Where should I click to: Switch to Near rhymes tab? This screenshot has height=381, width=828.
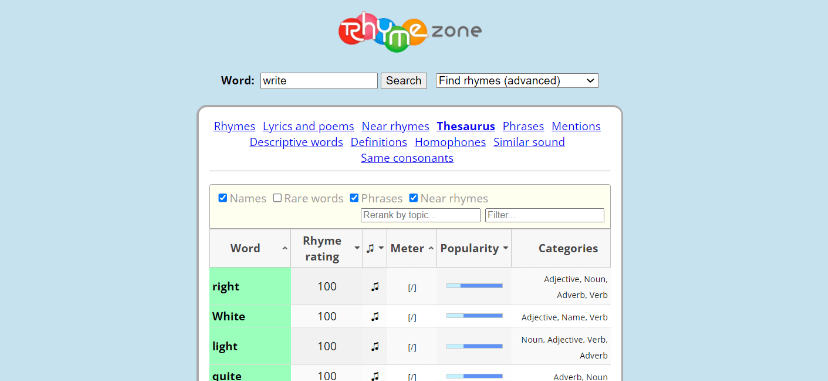(396, 126)
